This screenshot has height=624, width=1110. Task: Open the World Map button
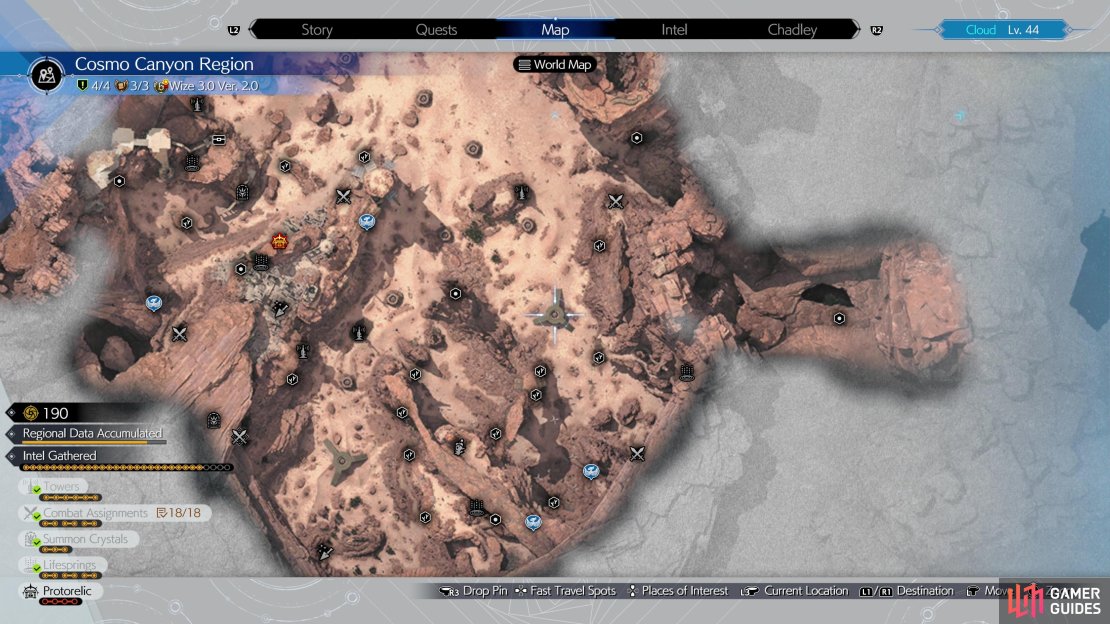click(555, 64)
